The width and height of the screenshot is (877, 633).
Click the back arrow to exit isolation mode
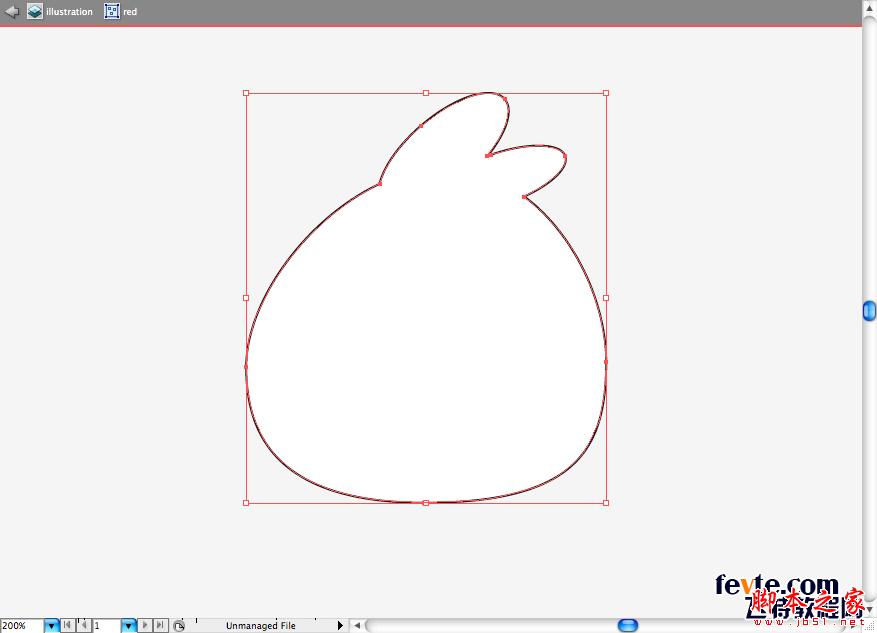pos(12,11)
